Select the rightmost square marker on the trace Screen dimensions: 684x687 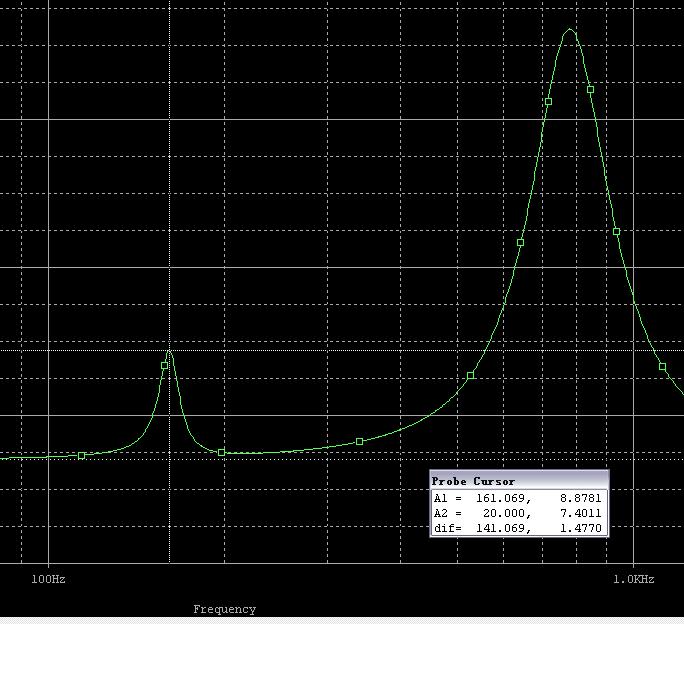tap(663, 367)
